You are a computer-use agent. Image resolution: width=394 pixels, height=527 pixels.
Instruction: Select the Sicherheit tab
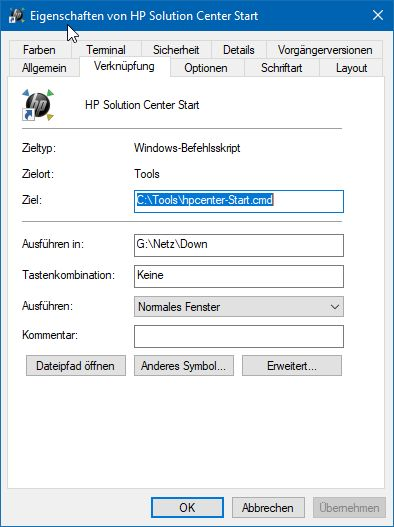pos(176,50)
